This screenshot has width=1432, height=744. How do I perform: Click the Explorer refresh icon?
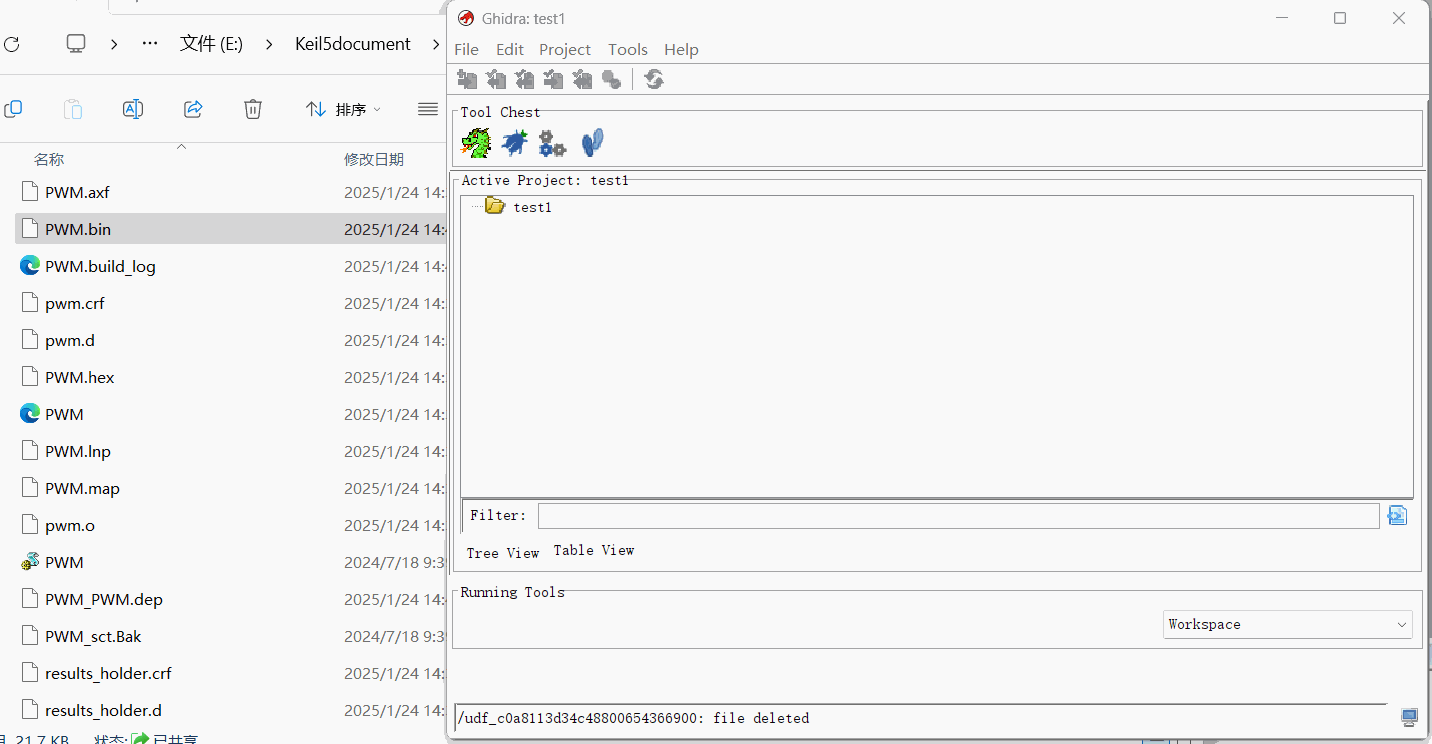click(x=11, y=44)
